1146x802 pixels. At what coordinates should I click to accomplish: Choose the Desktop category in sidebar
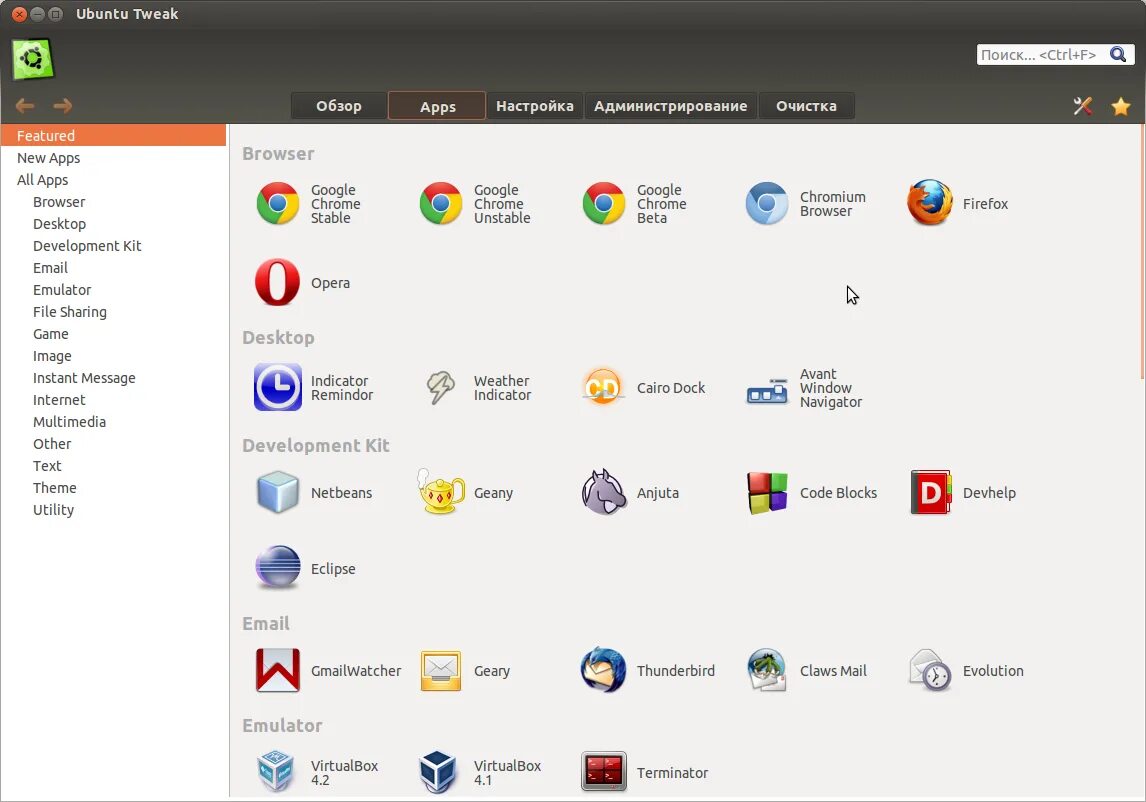coord(113,223)
